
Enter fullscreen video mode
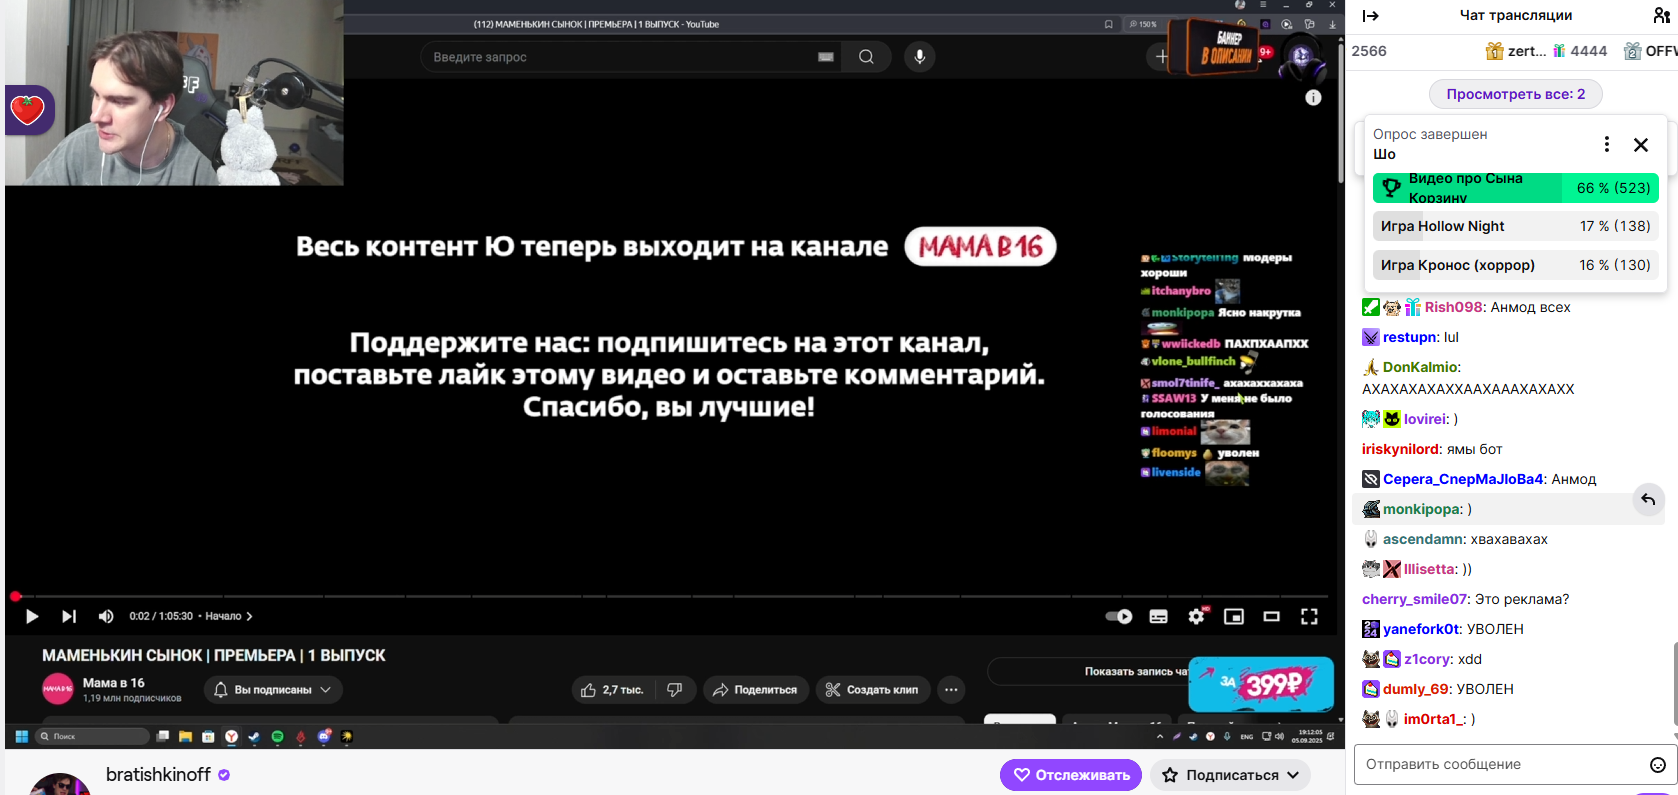pyautogui.click(x=1309, y=616)
